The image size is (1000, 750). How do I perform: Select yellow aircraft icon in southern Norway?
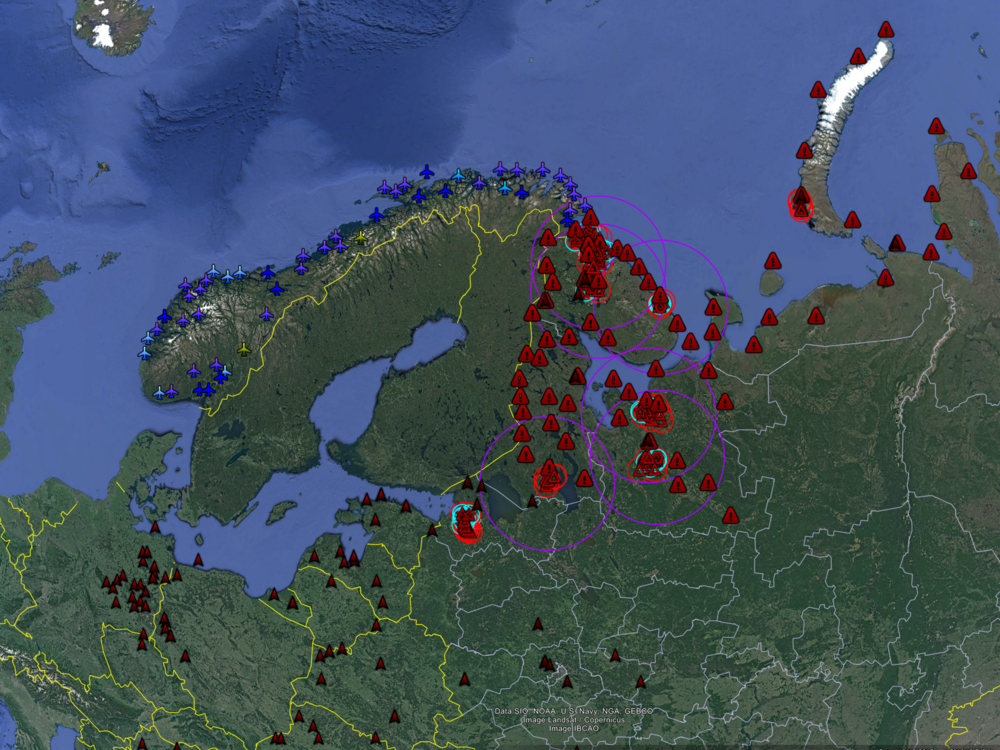click(x=244, y=349)
